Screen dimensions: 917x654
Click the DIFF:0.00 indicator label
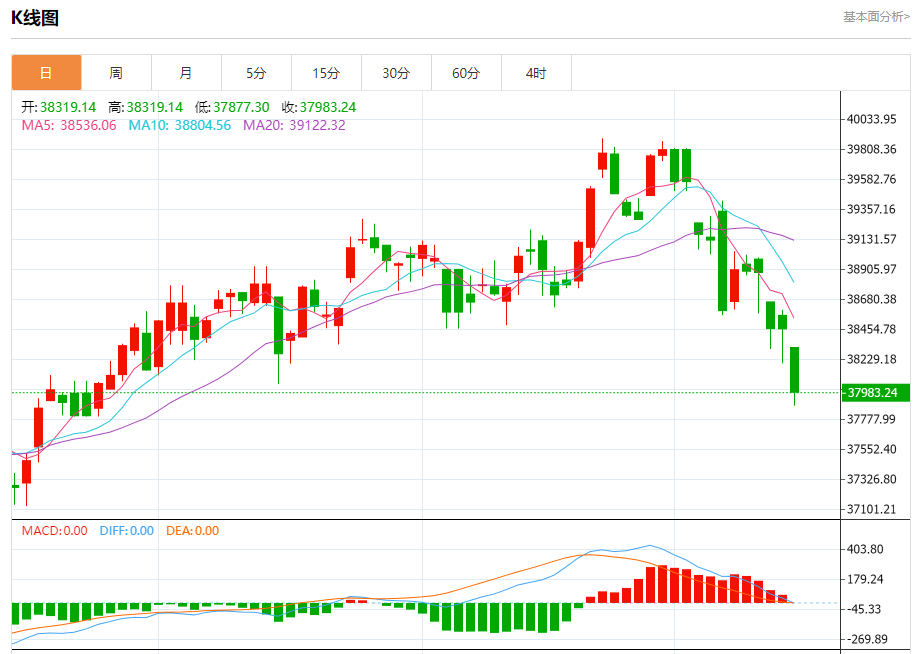126,531
